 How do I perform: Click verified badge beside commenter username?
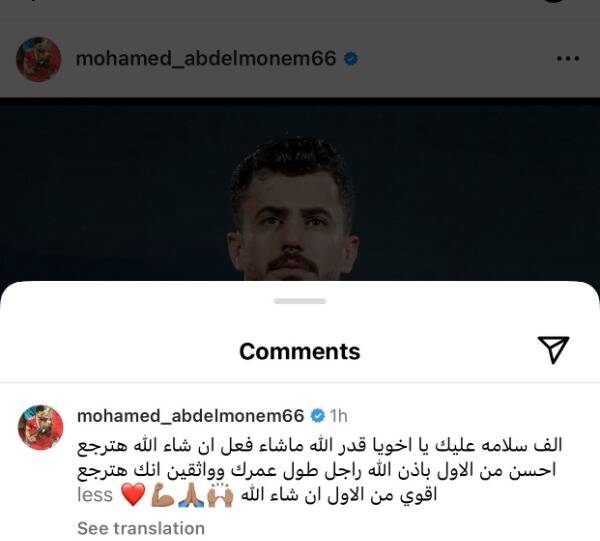coord(318,416)
